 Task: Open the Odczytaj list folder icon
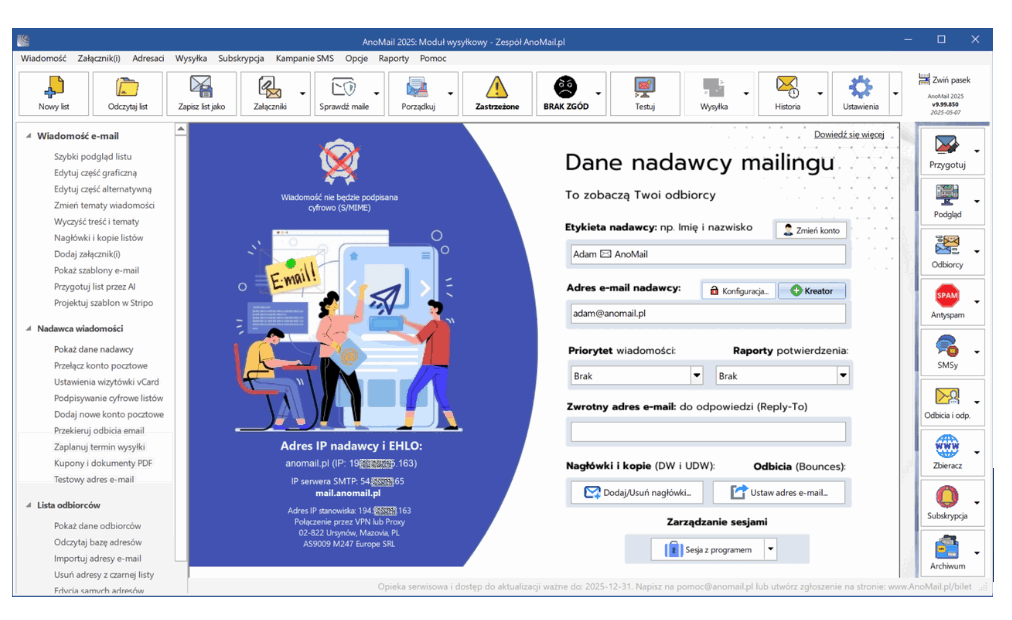click(x=128, y=87)
